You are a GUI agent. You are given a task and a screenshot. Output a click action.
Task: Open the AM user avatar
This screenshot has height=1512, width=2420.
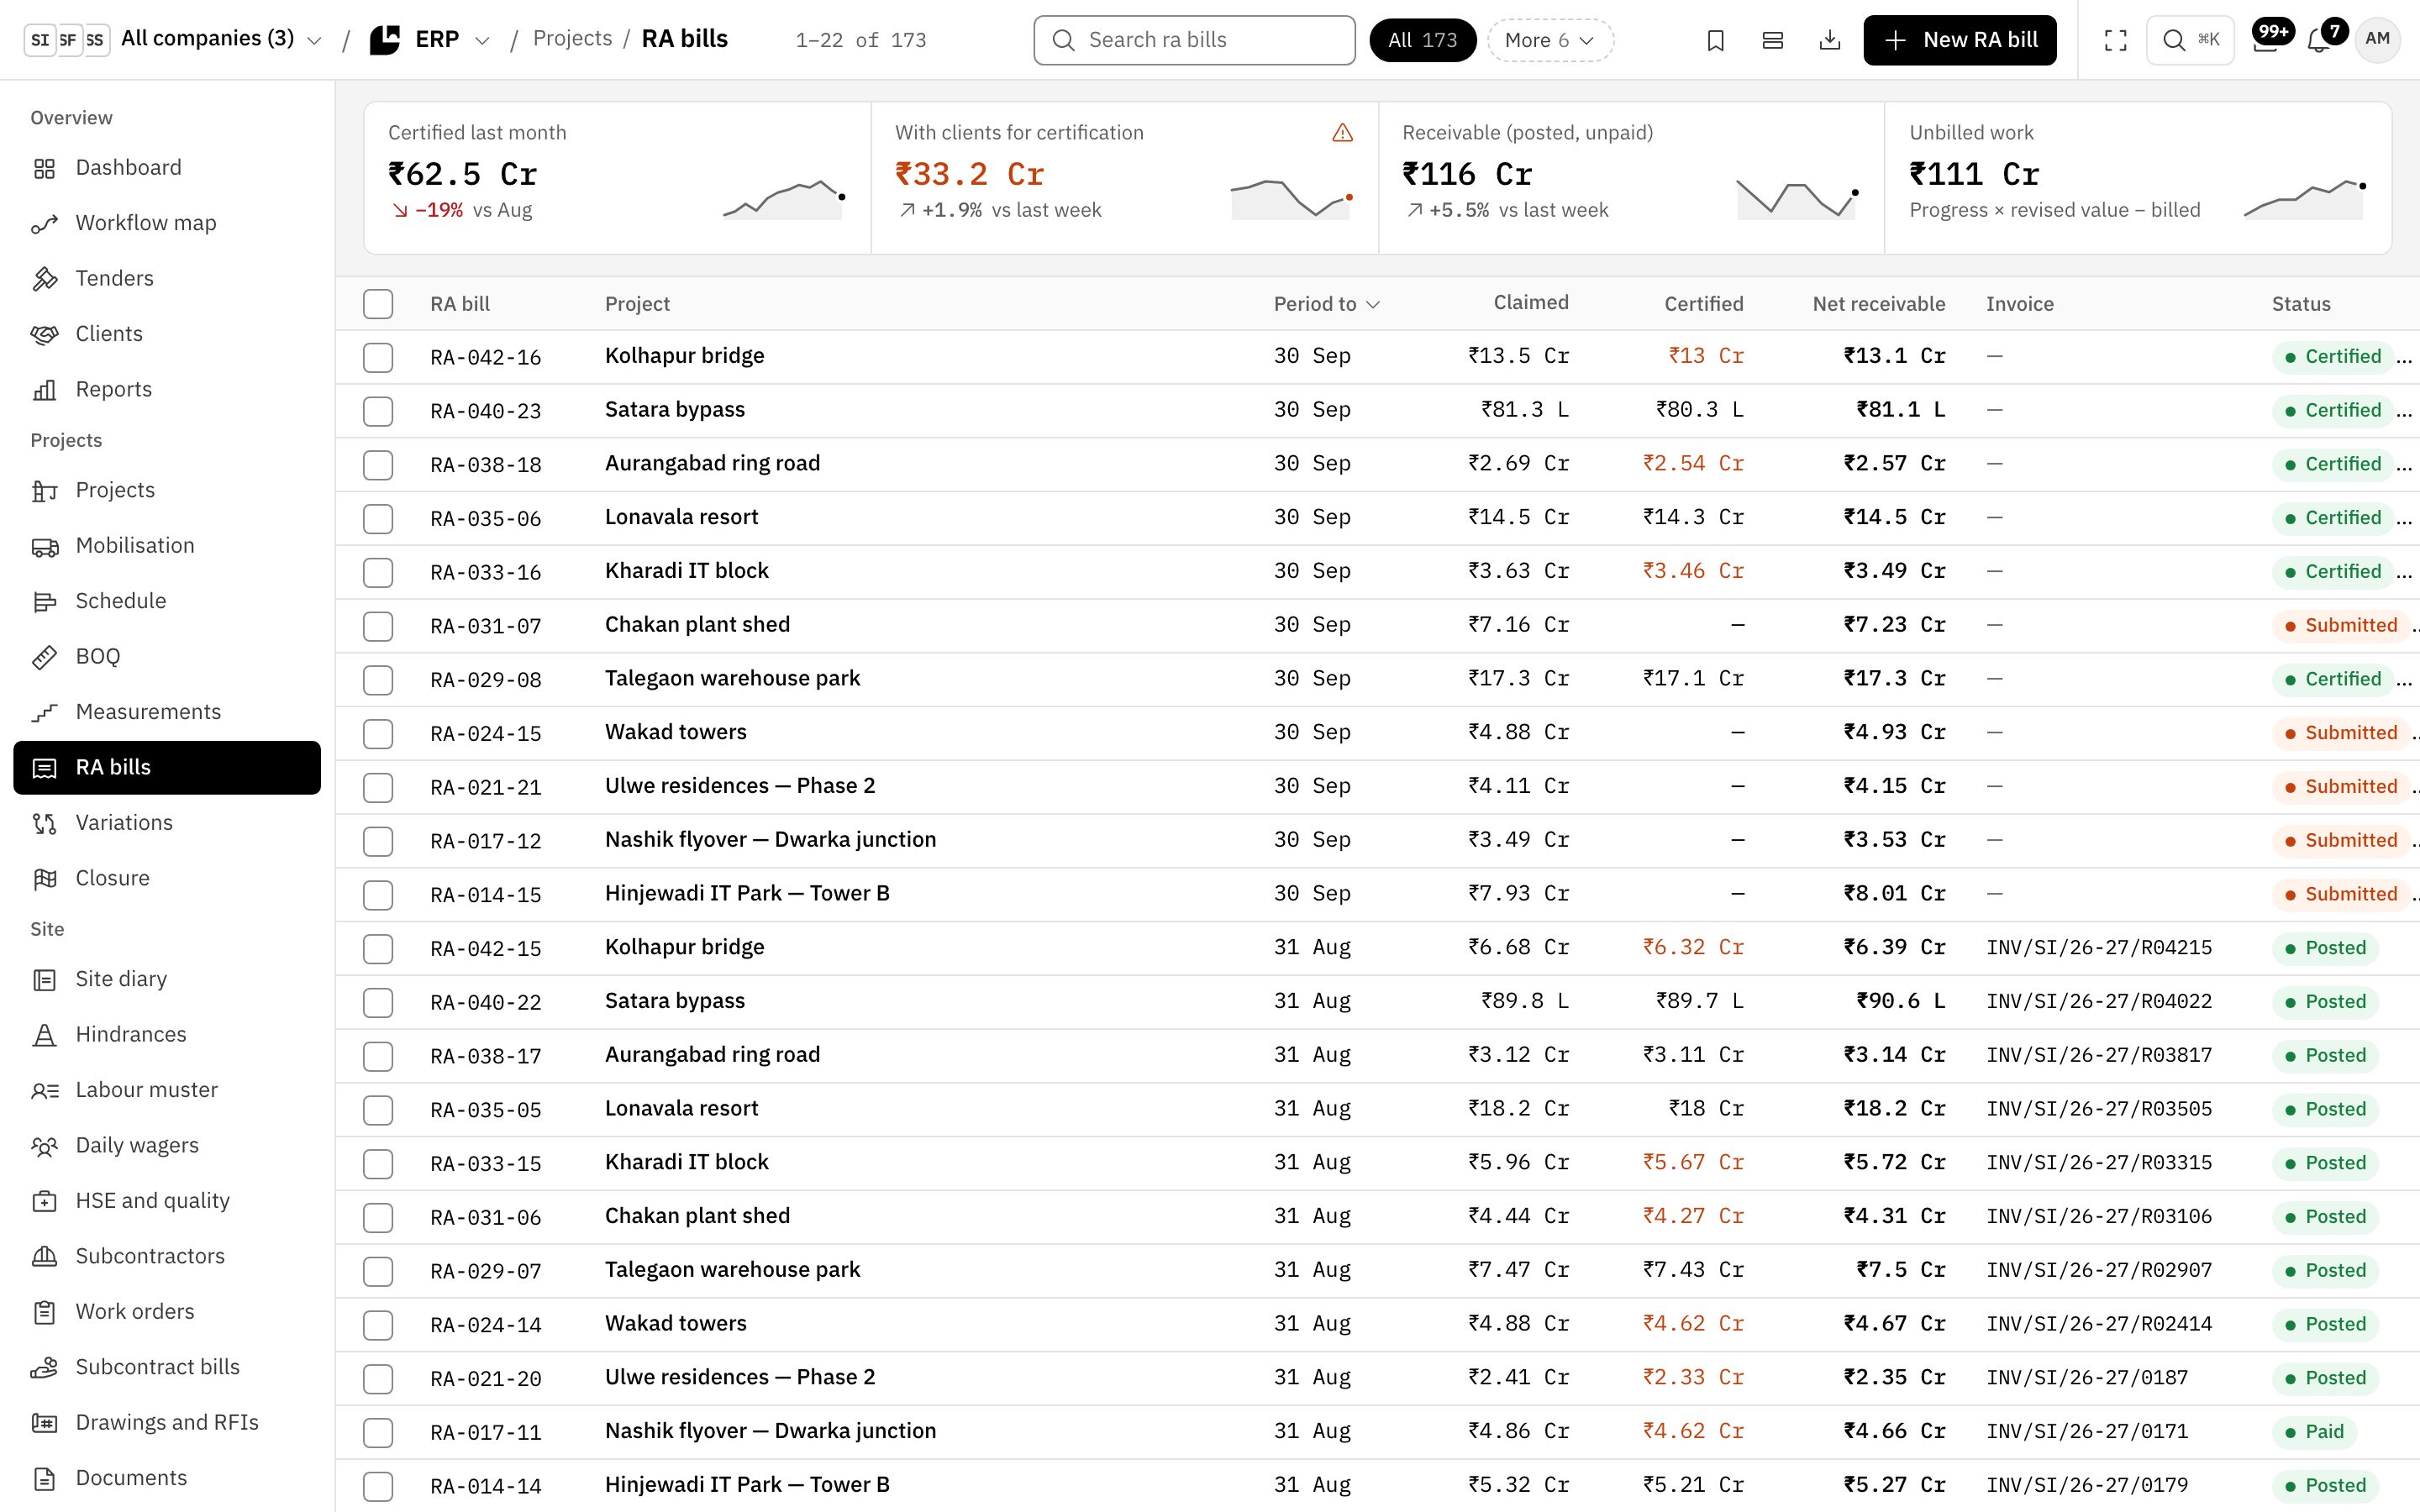[x=2377, y=40]
